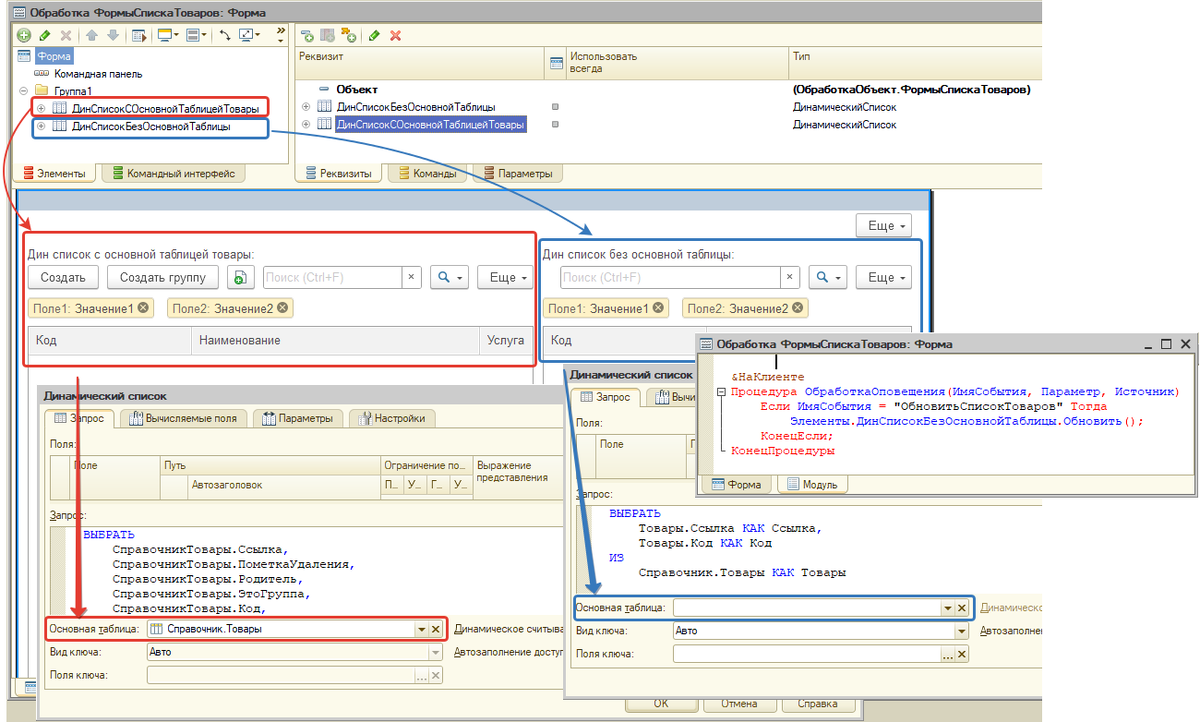Remove filter Поле1: Значение1 in left list

(x=142, y=308)
